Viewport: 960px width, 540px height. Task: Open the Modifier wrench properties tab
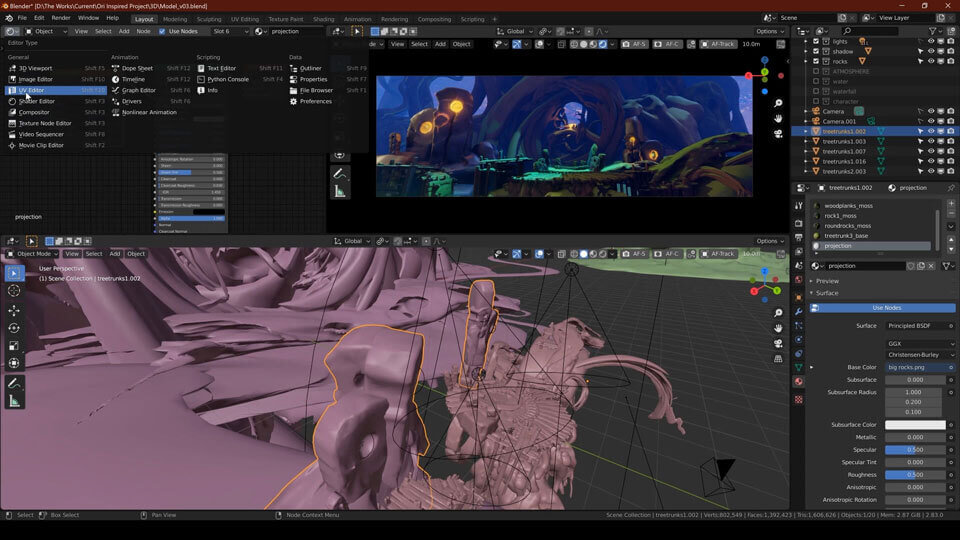[798, 312]
